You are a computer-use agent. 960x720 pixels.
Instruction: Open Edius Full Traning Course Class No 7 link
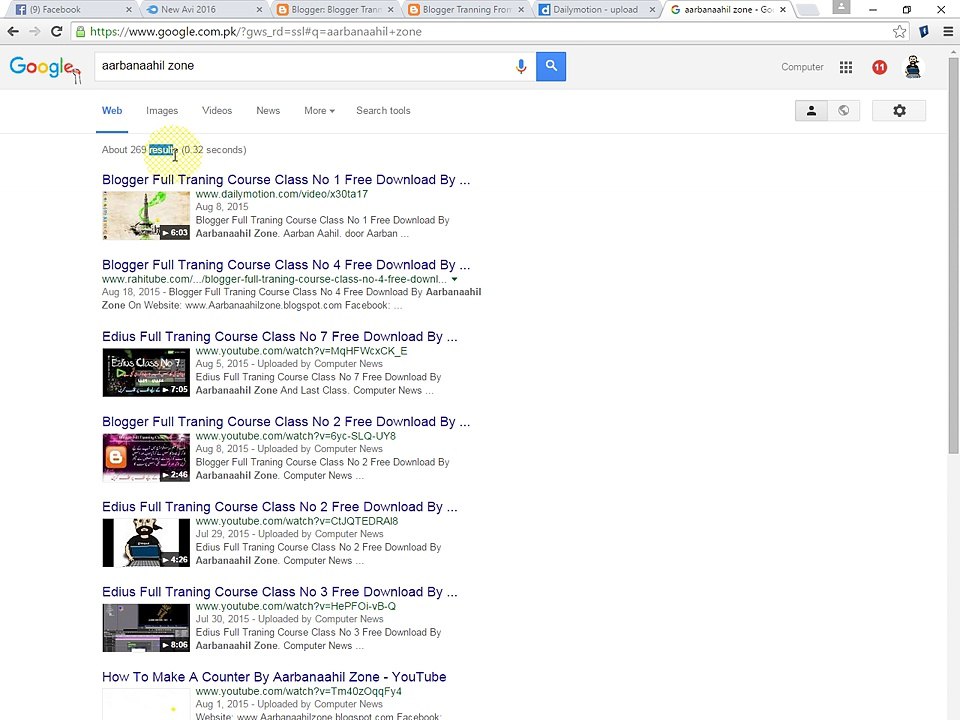(x=279, y=336)
